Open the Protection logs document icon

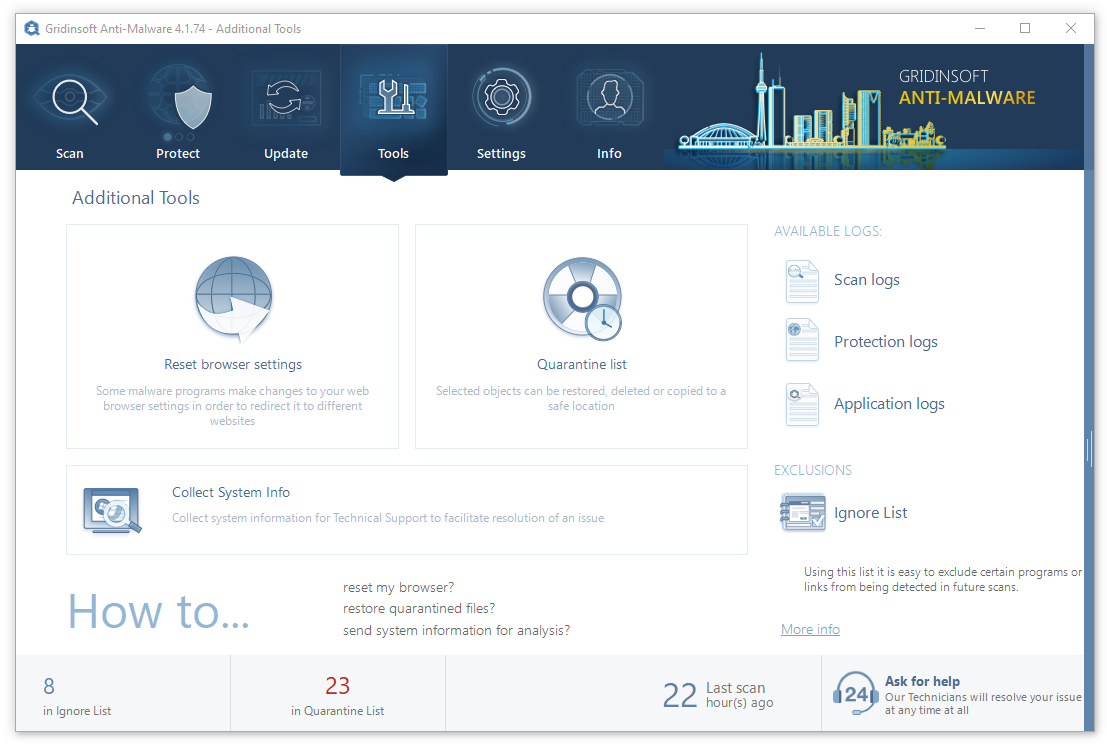coord(802,342)
